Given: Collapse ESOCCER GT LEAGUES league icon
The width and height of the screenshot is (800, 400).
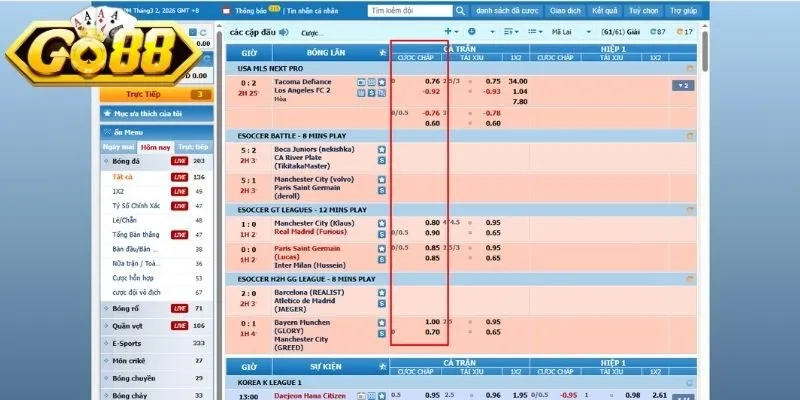Looking at the screenshot, I should point(690,210).
